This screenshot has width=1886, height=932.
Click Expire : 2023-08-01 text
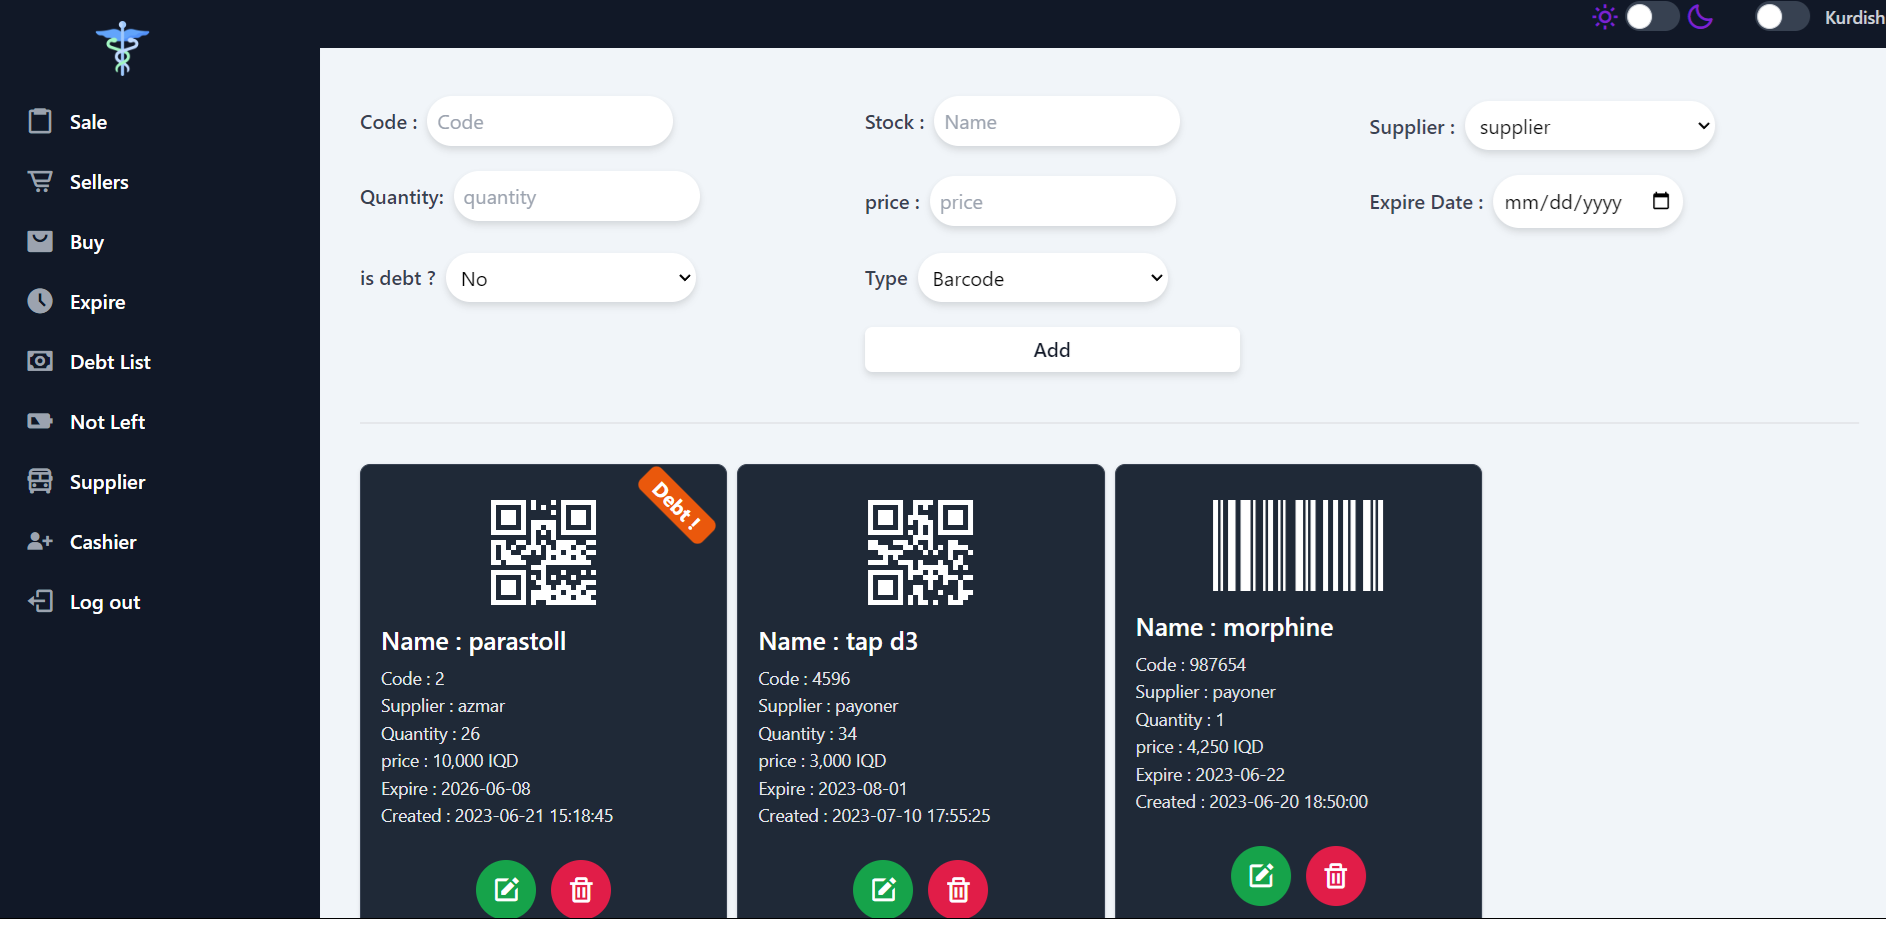pyautogui.click(x=833, y=789)
